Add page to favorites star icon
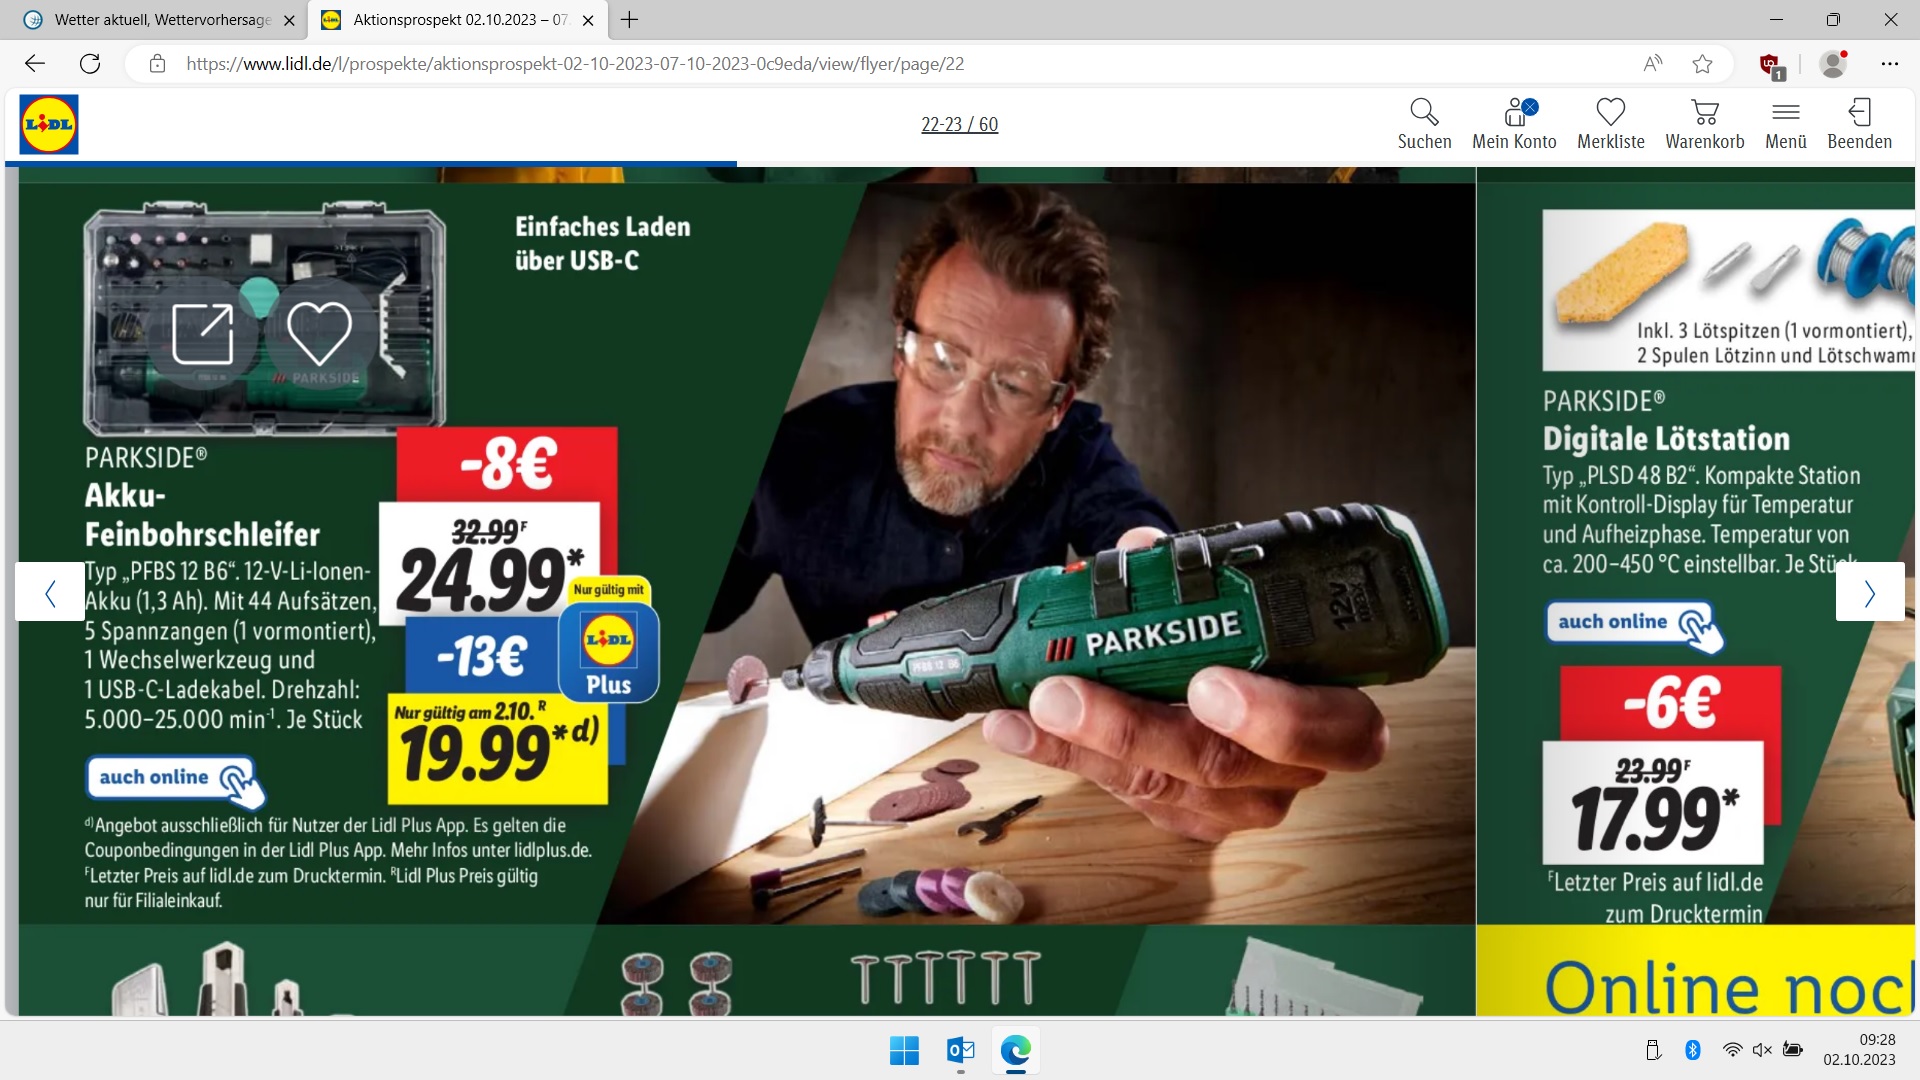This screenshot has height=1080, width=1920. click(x=1702, y=64)
